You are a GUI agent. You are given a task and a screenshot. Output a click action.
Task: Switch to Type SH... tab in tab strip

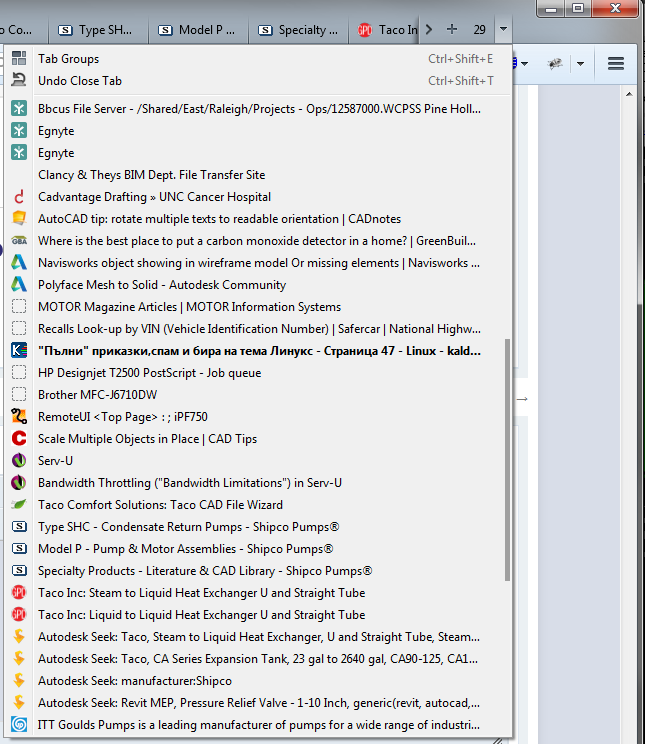click(98, 30)
